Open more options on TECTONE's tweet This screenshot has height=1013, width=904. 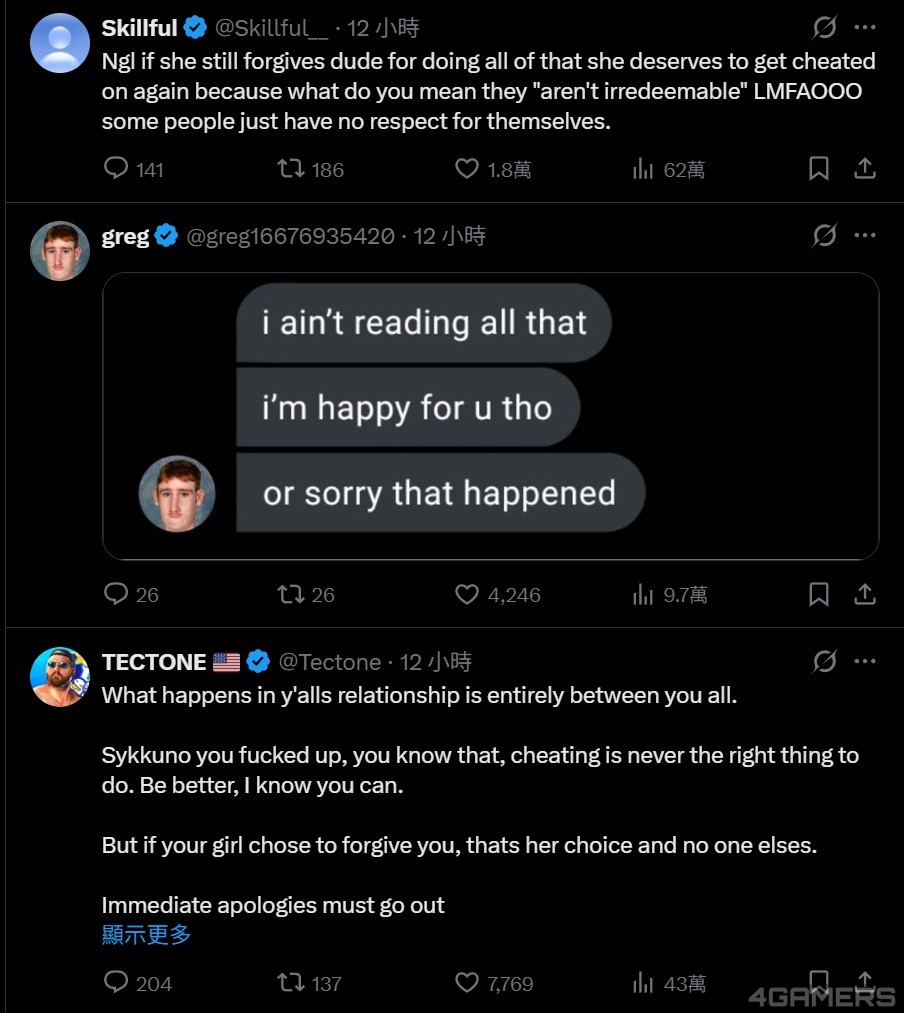[865, 661]
